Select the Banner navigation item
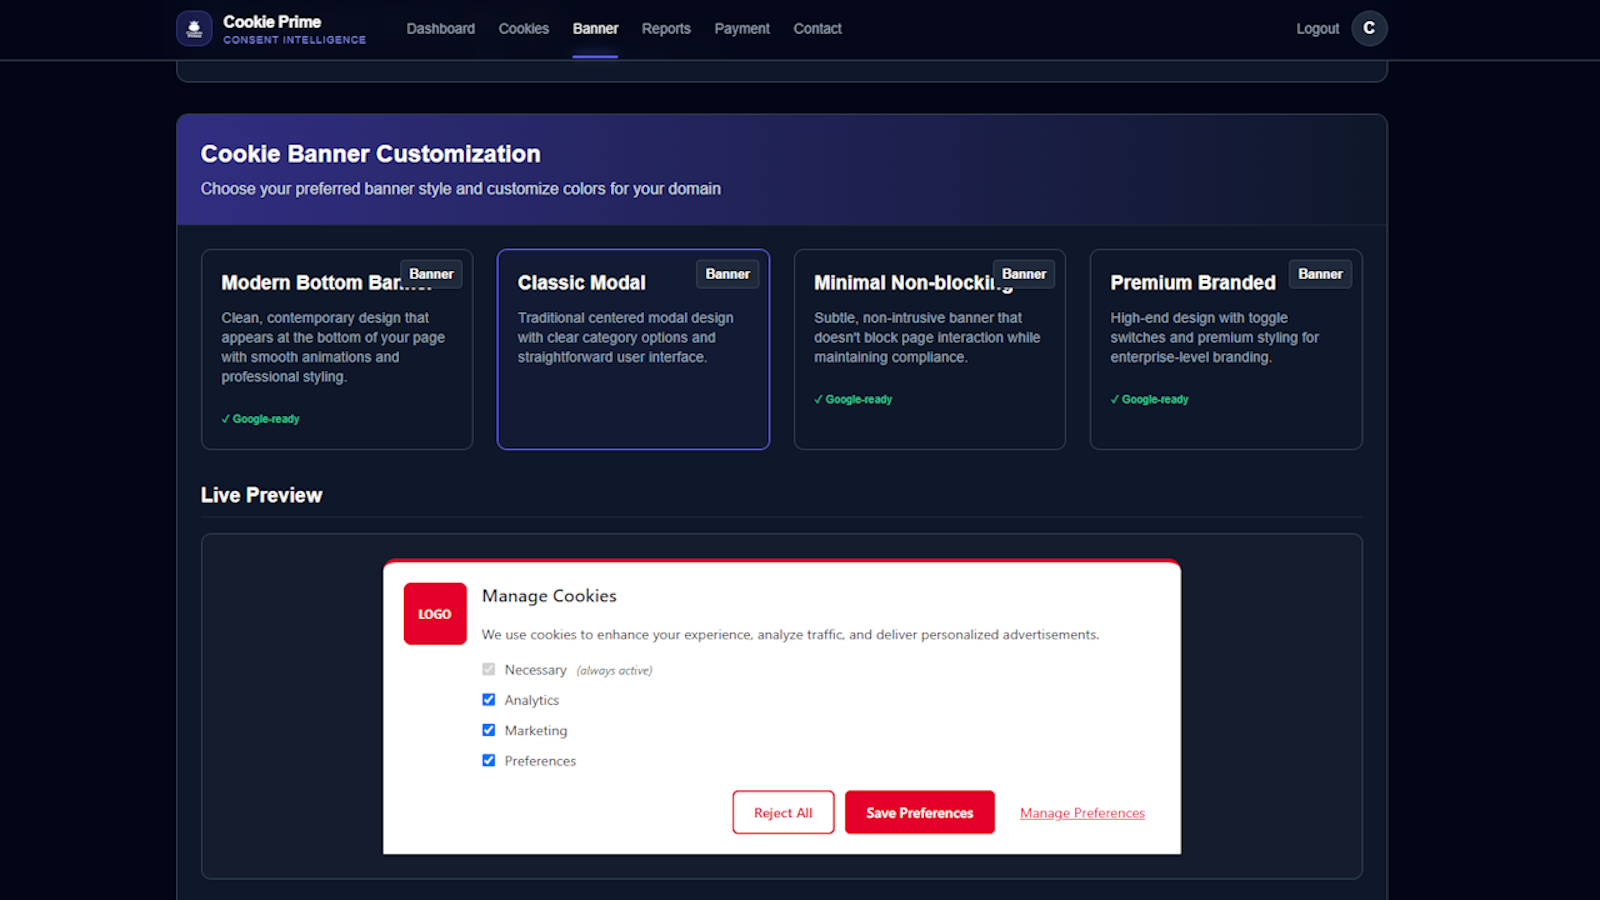1600x900 pixels. [x=595, y=29]
